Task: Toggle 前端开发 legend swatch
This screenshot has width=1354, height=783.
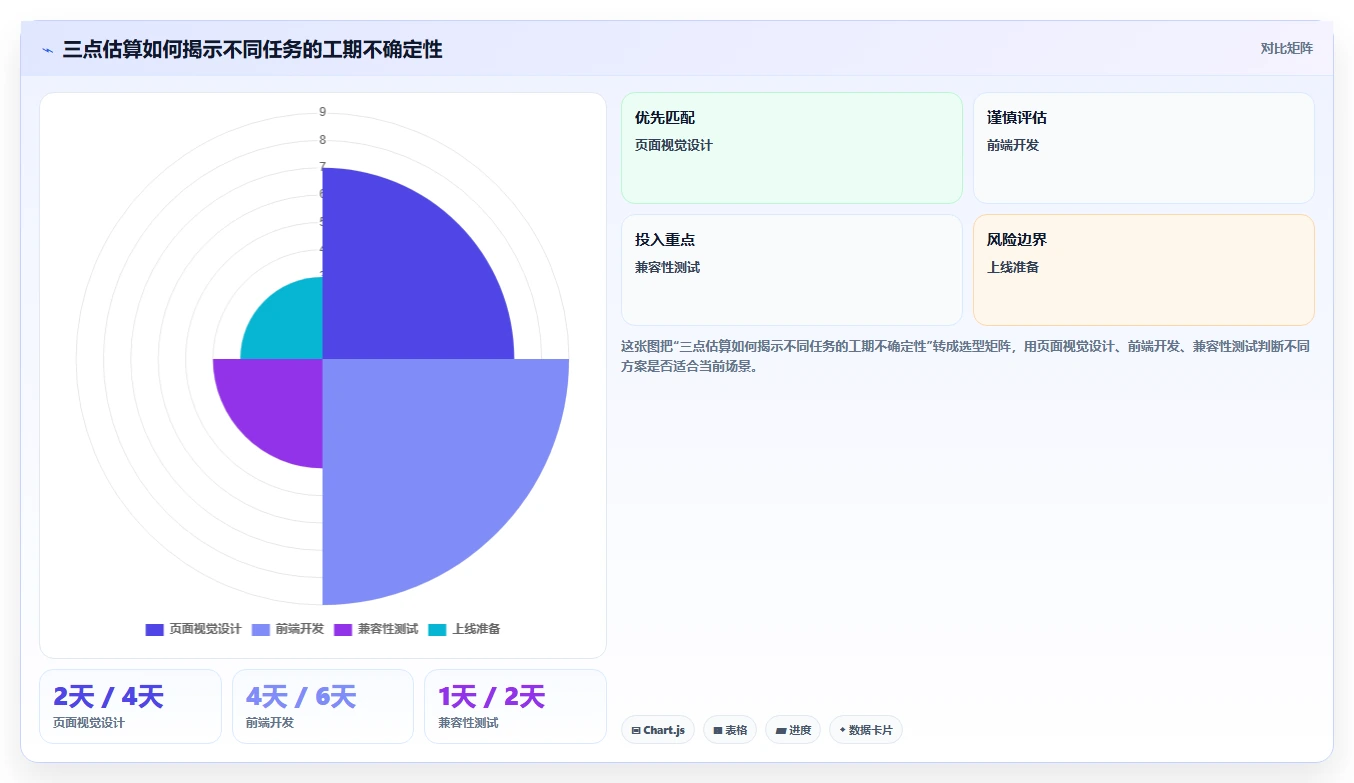Action: click(261, 629)
